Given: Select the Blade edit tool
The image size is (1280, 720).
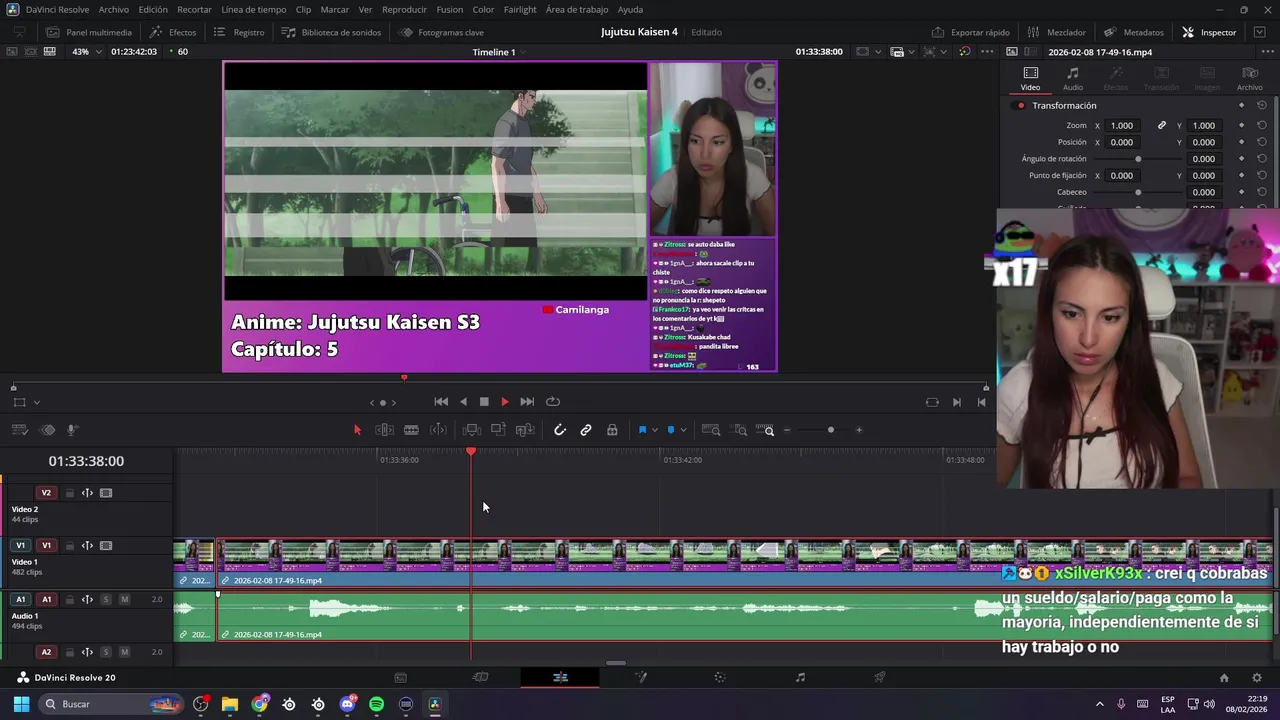Looking at the screenshot, I should pos(411,430).
